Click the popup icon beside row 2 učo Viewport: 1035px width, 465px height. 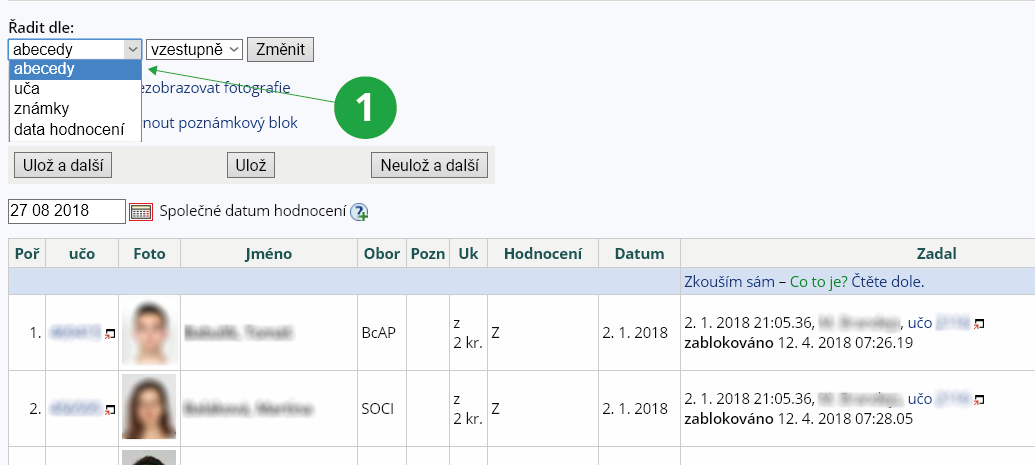(110, 409)
